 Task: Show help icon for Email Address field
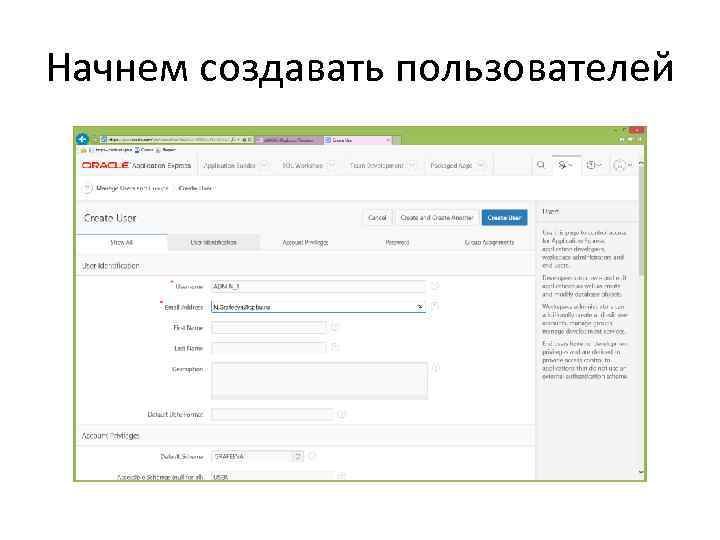pyautogui.click(x=435, y=306)
